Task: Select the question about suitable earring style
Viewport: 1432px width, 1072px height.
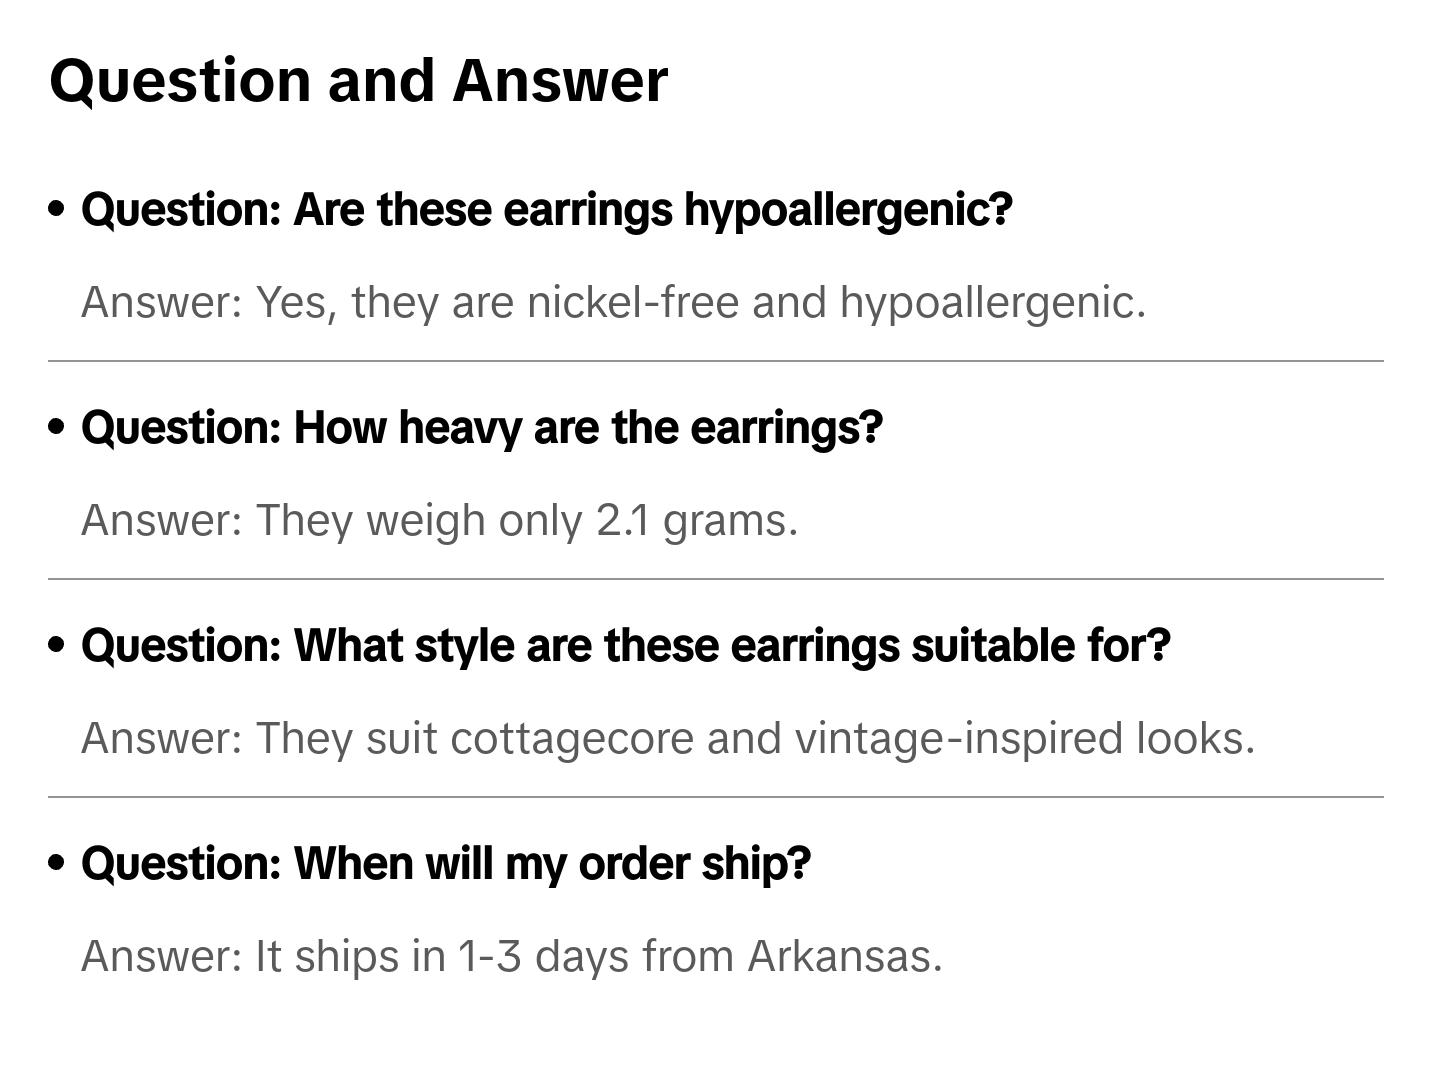Action: [x=626, y=646]
